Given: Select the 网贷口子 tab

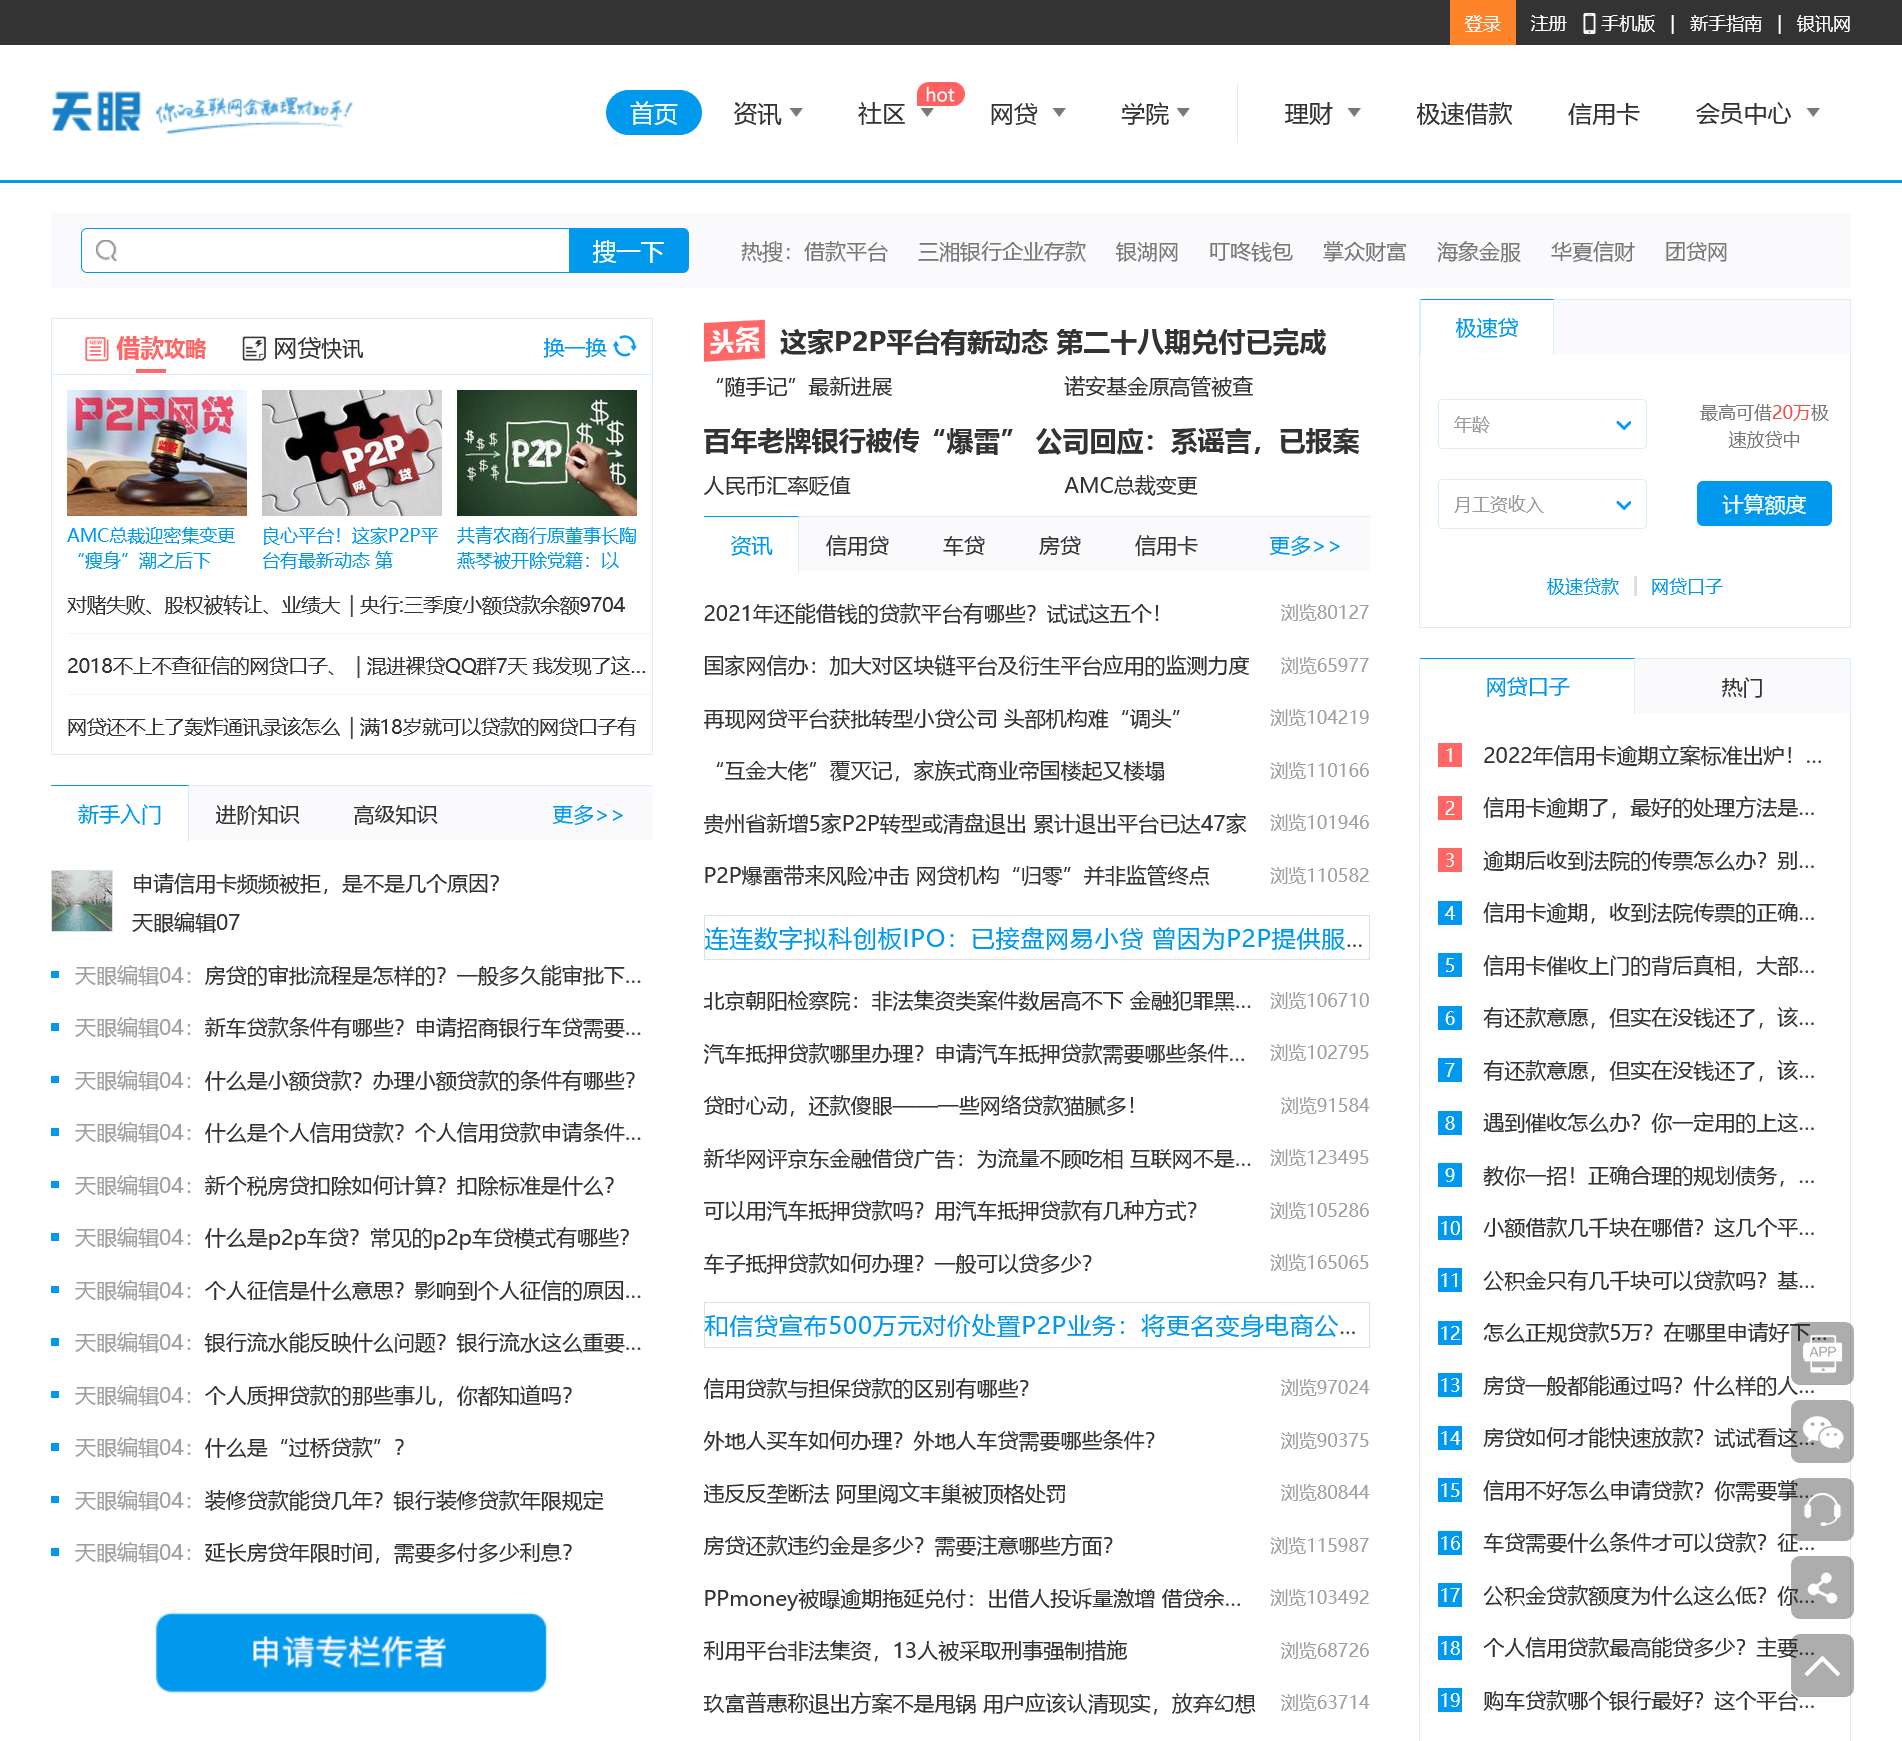Looking at the screenshot, I should 1527,687.
